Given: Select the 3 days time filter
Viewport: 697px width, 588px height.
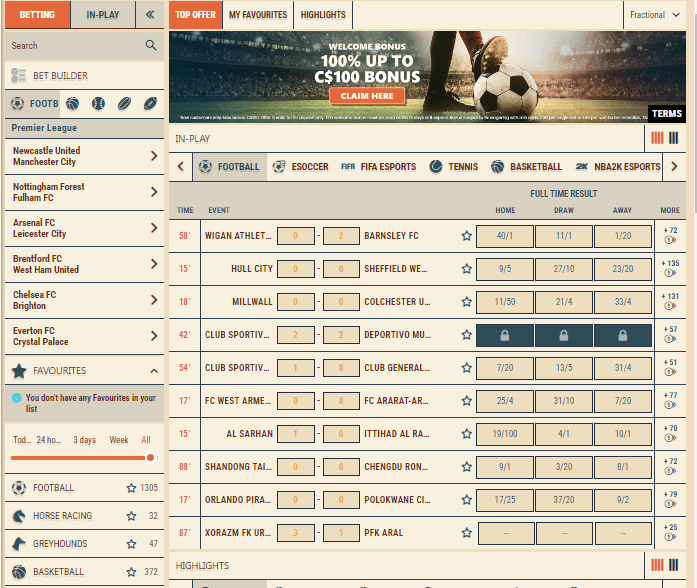Looking at the screenshot, I should tap(84, 440).
